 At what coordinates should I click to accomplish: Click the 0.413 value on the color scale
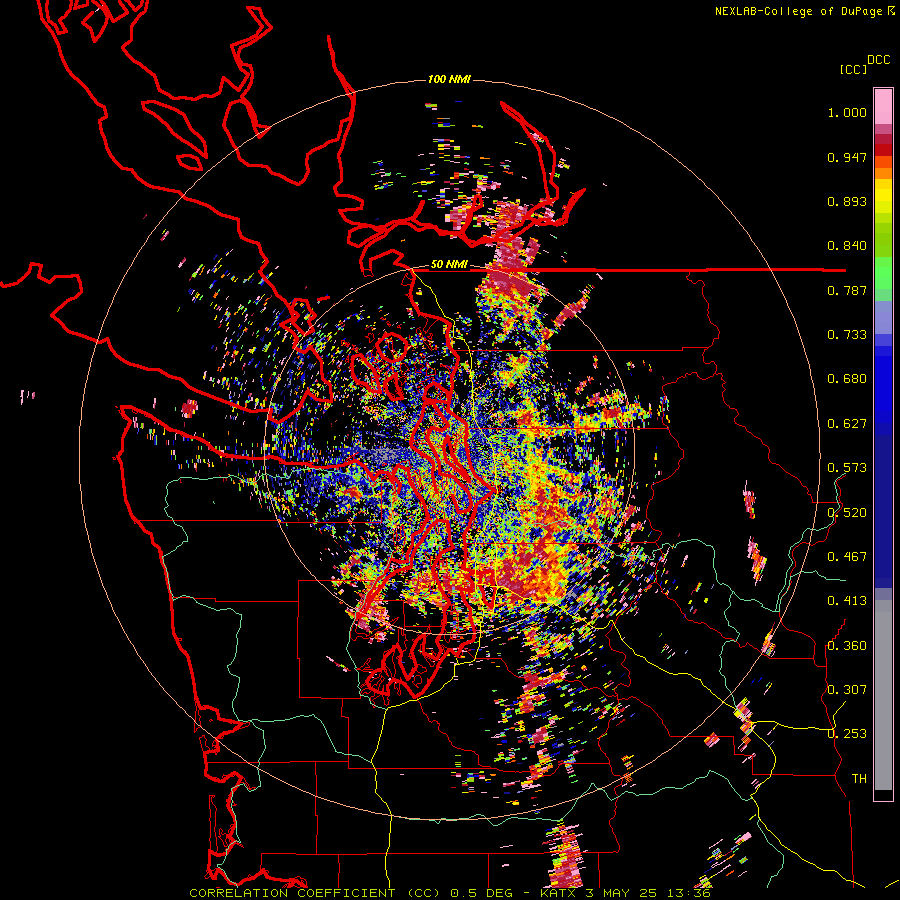(x=847, y=601)
